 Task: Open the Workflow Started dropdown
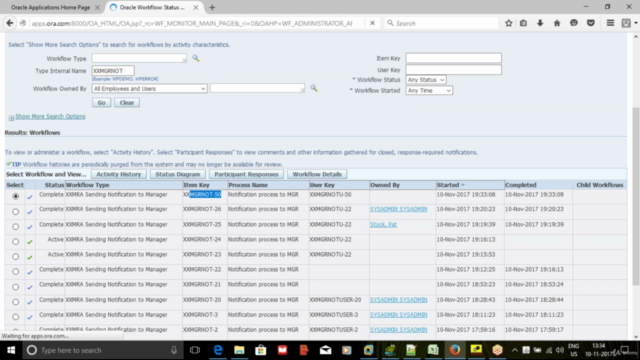pyautogui.click(x=429, y=91)
